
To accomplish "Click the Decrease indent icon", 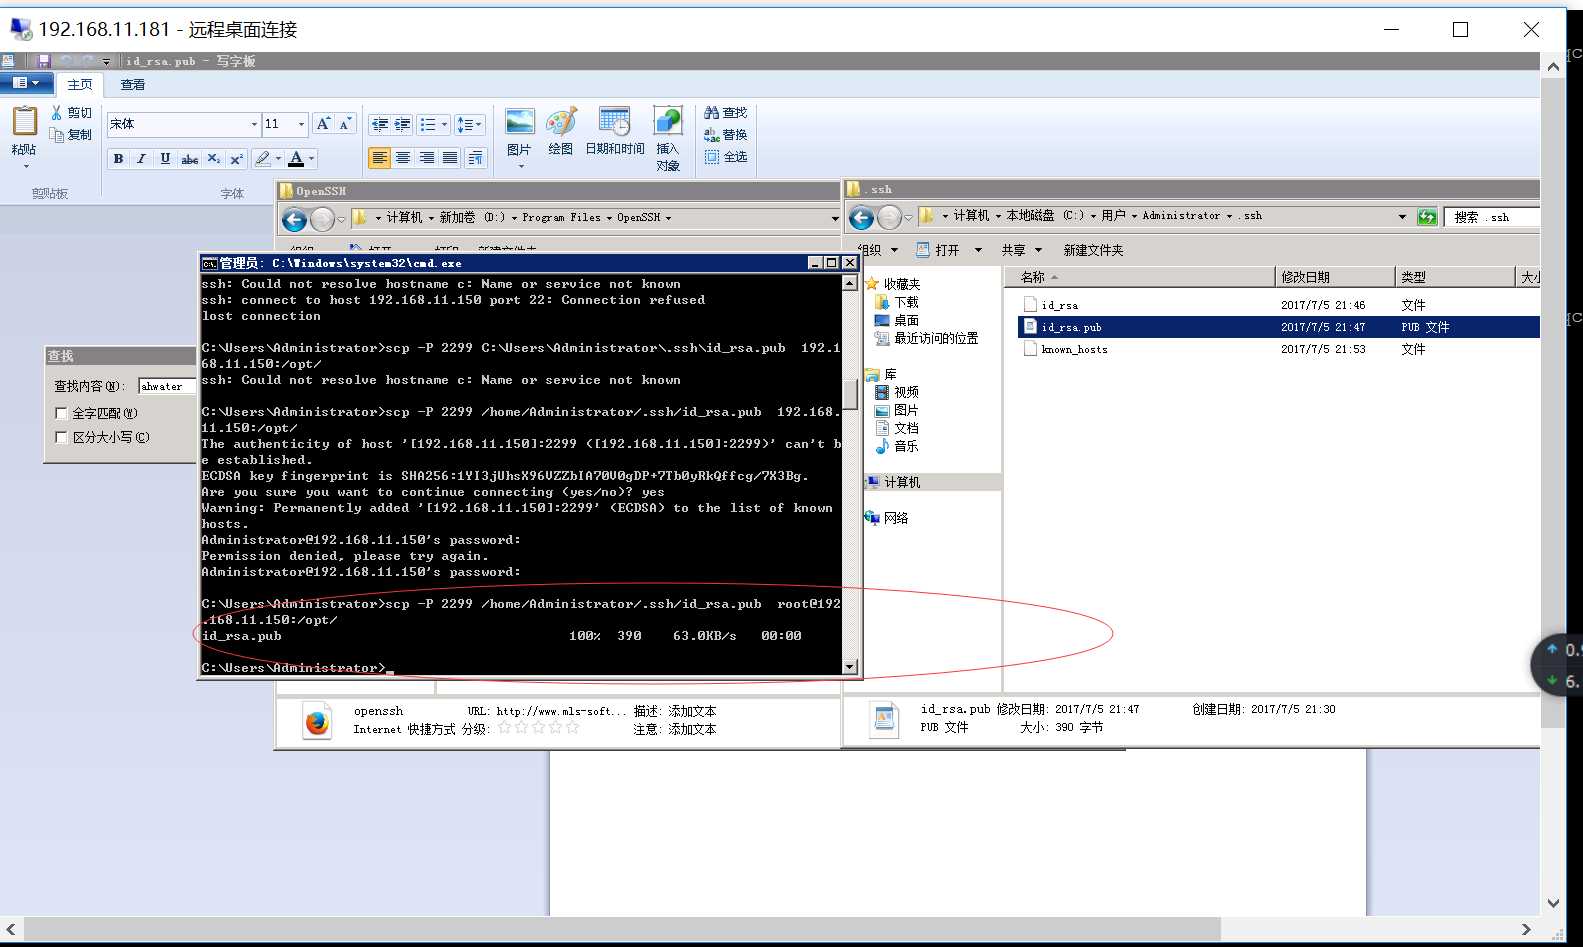I will point(379,124).
